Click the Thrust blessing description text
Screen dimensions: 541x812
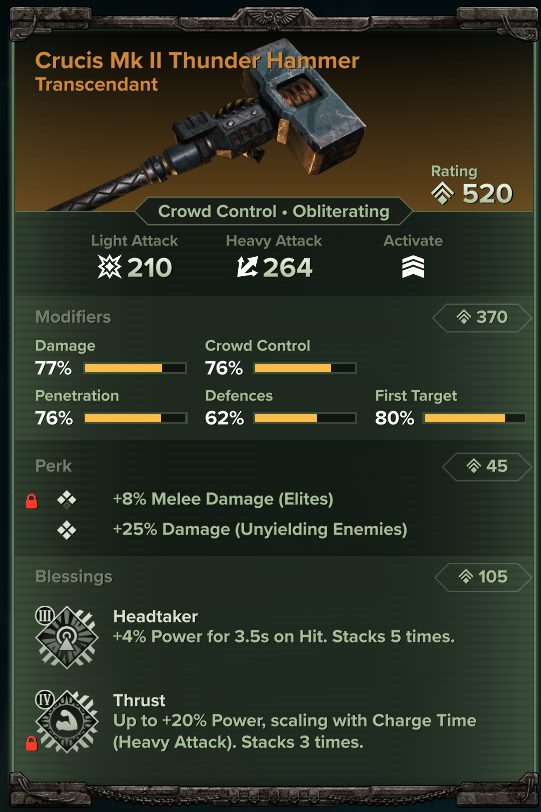pyautogui.click(x=294, y=731)
